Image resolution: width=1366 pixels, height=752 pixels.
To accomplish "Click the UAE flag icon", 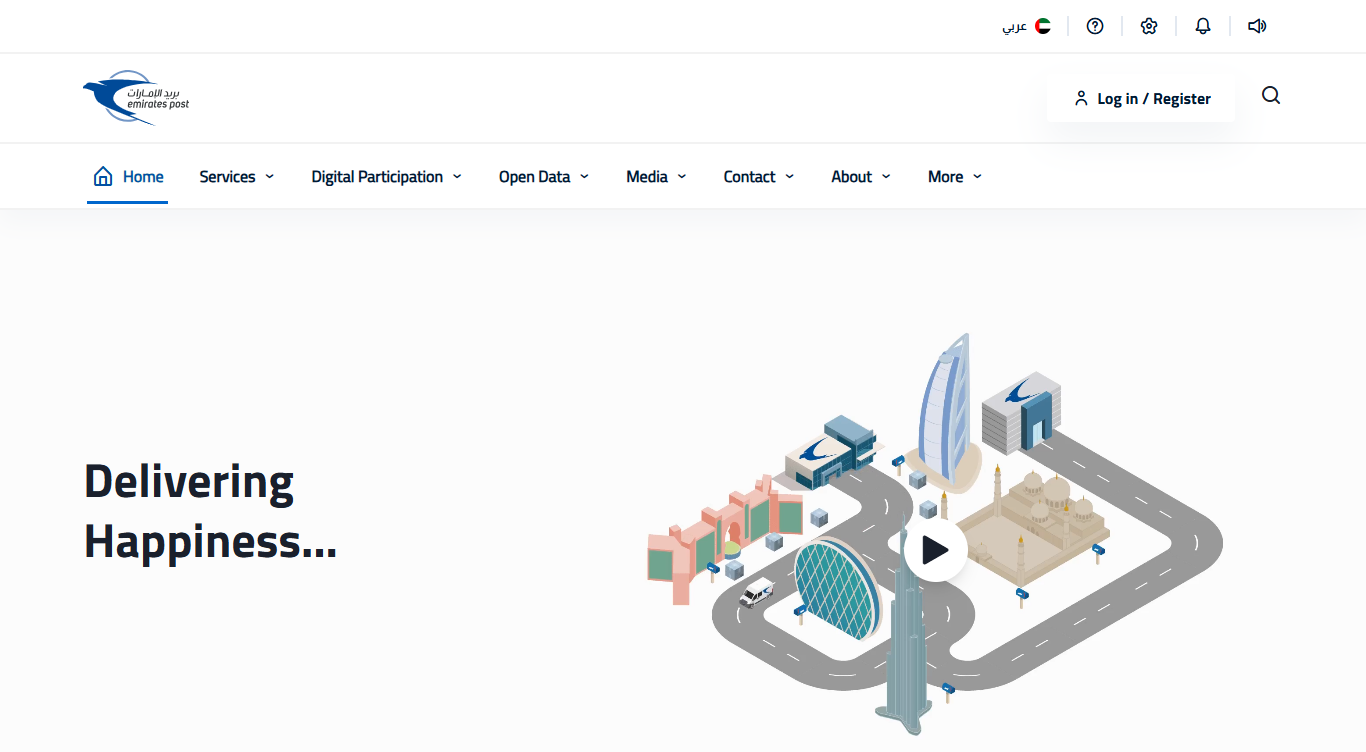I will pyautogui.click(x=1043, y=26).
